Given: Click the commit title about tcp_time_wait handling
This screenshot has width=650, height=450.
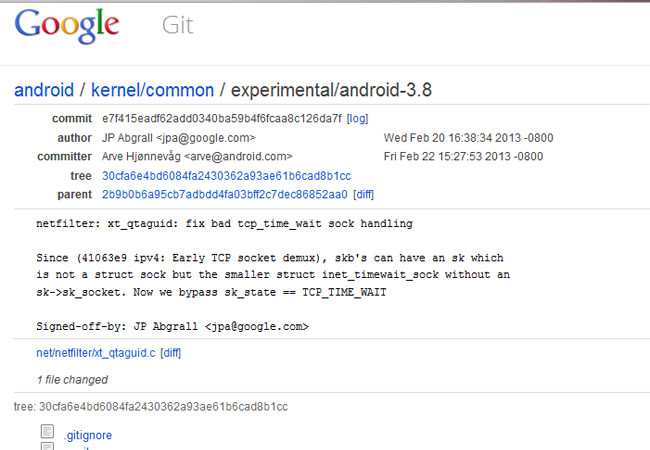Looking at the screenshot, I should (224, 224).
